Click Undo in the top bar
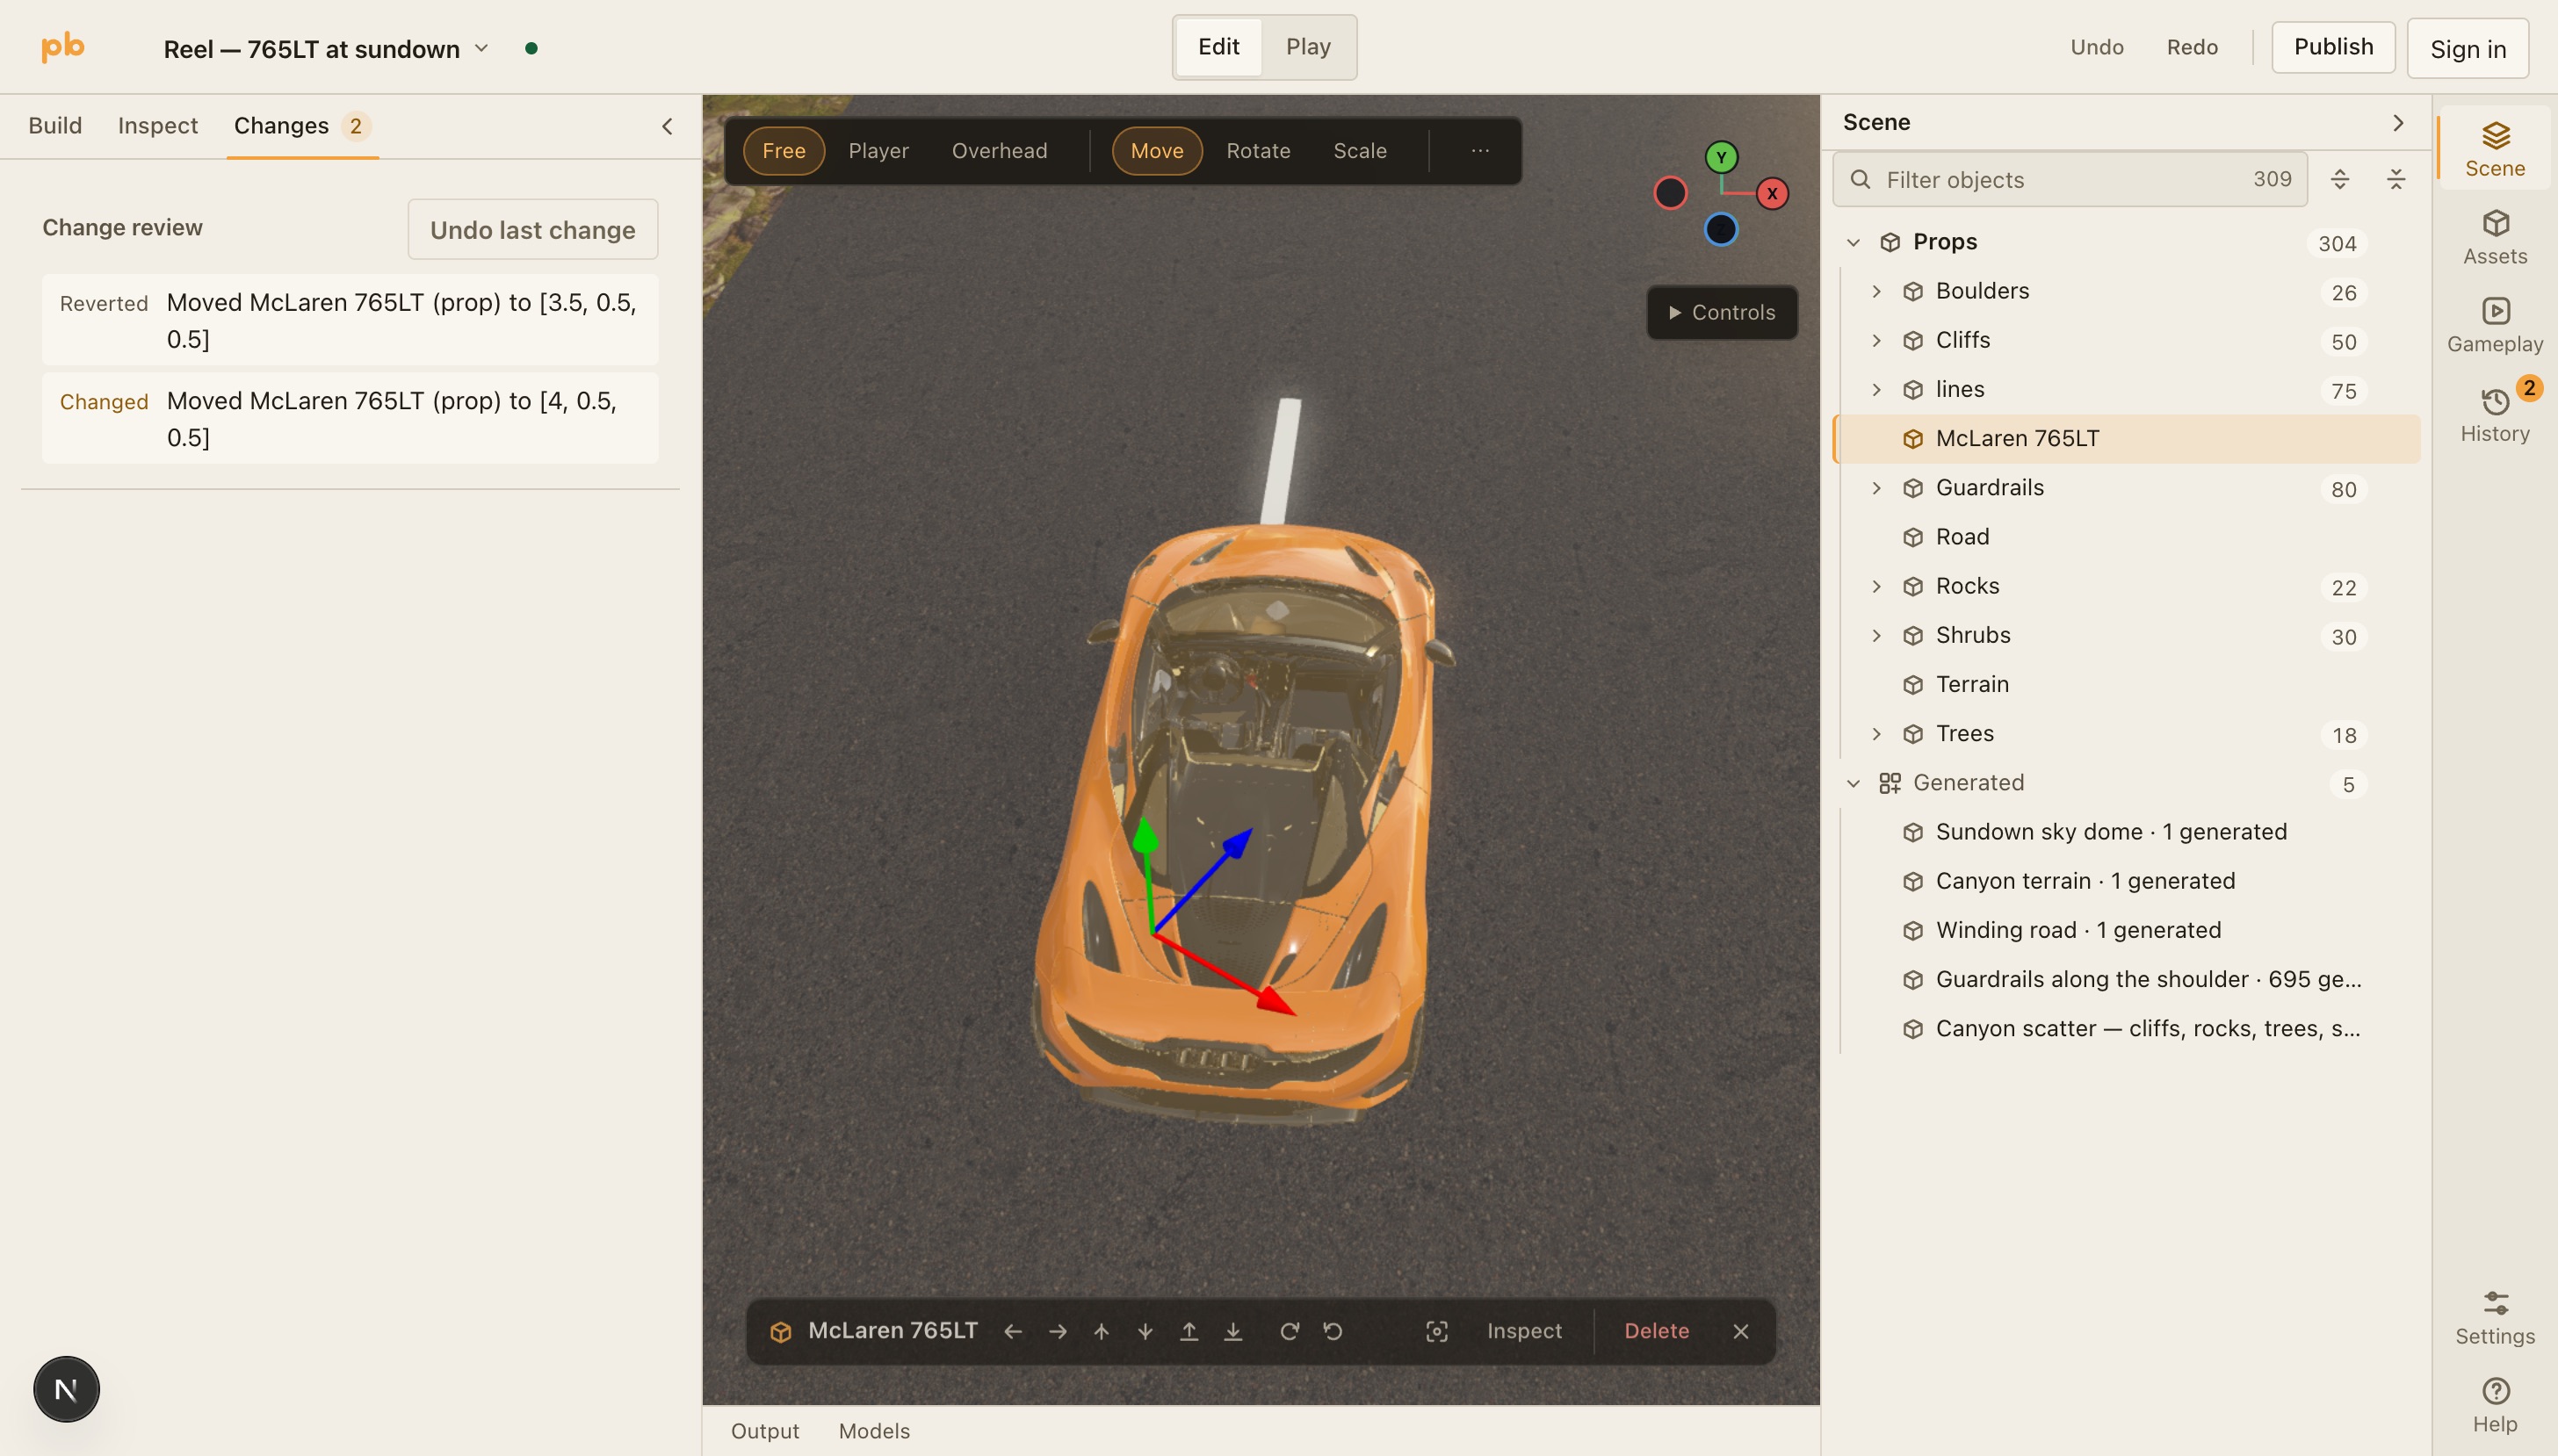Image resolution: width=2558 pixels, height=1456 pixels. 2096,47
